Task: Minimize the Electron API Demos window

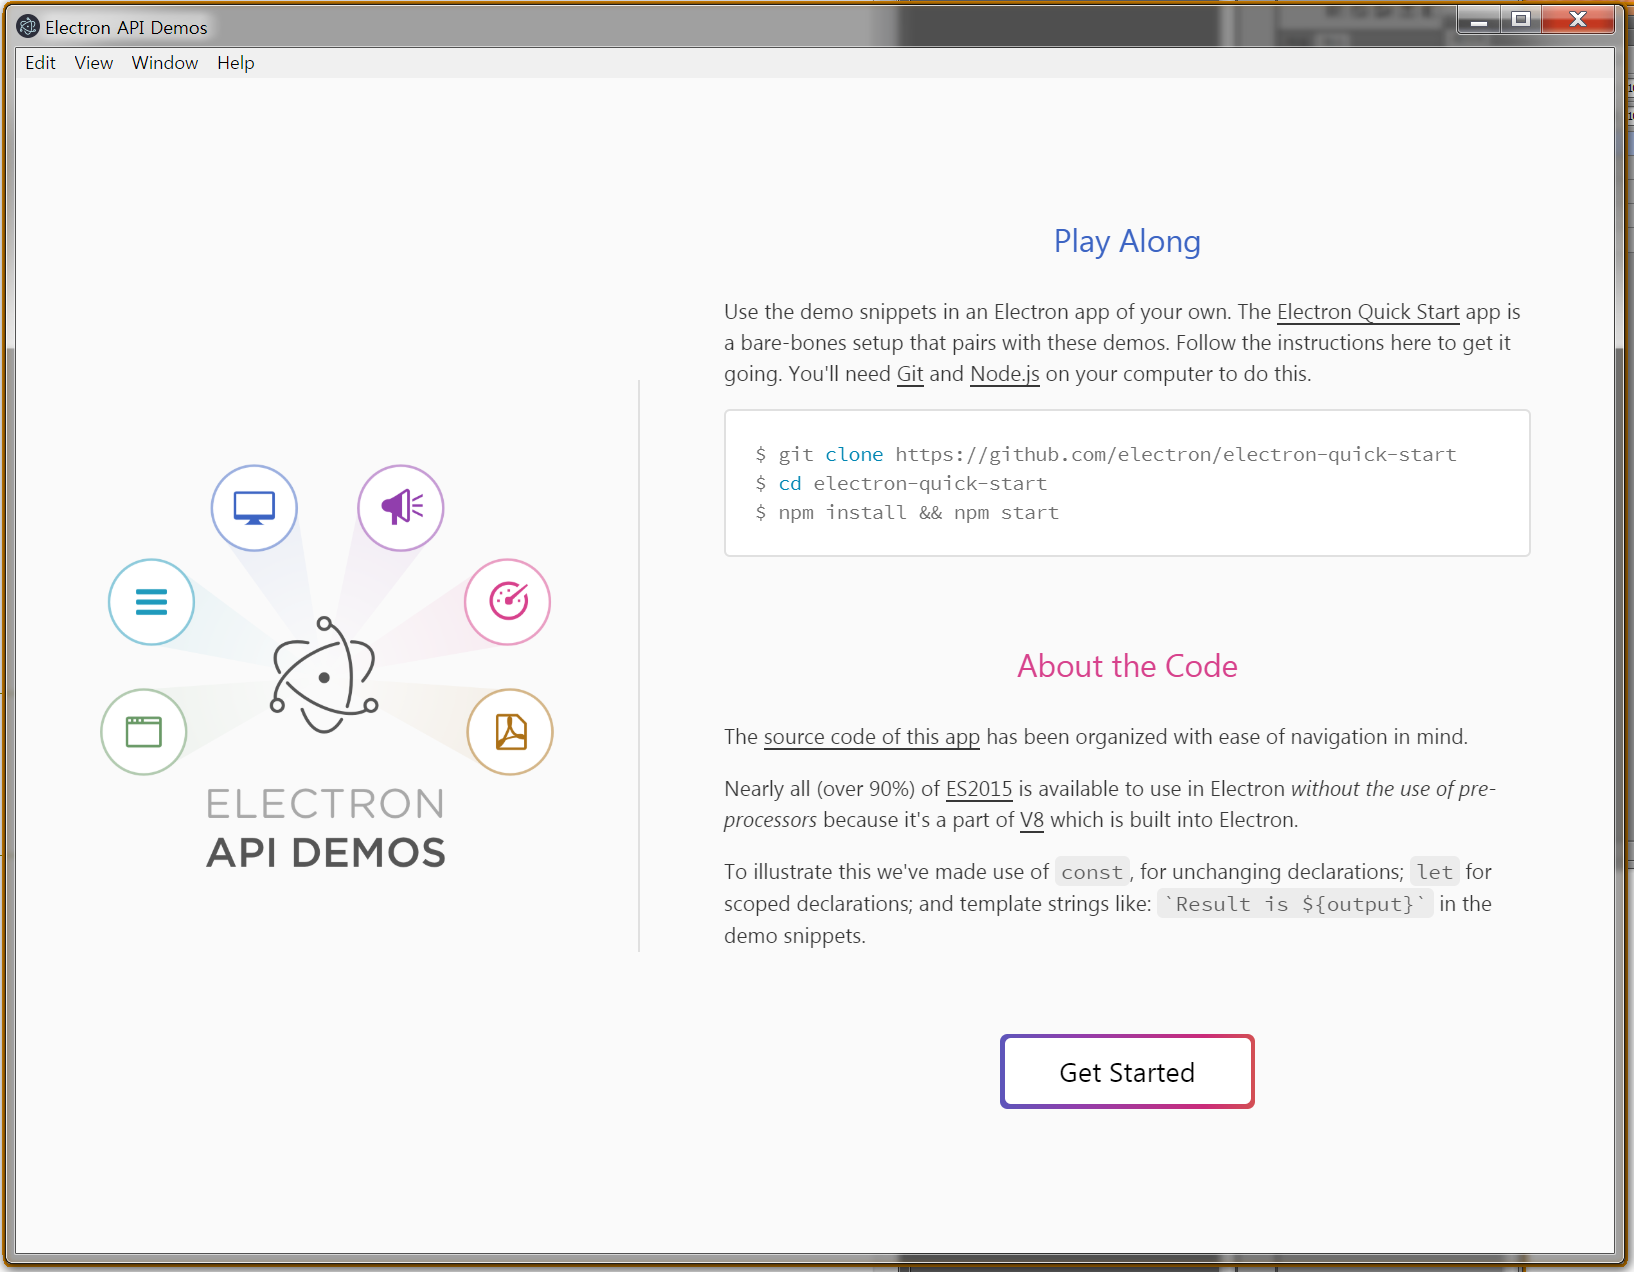Action: tap(1478, 19)
